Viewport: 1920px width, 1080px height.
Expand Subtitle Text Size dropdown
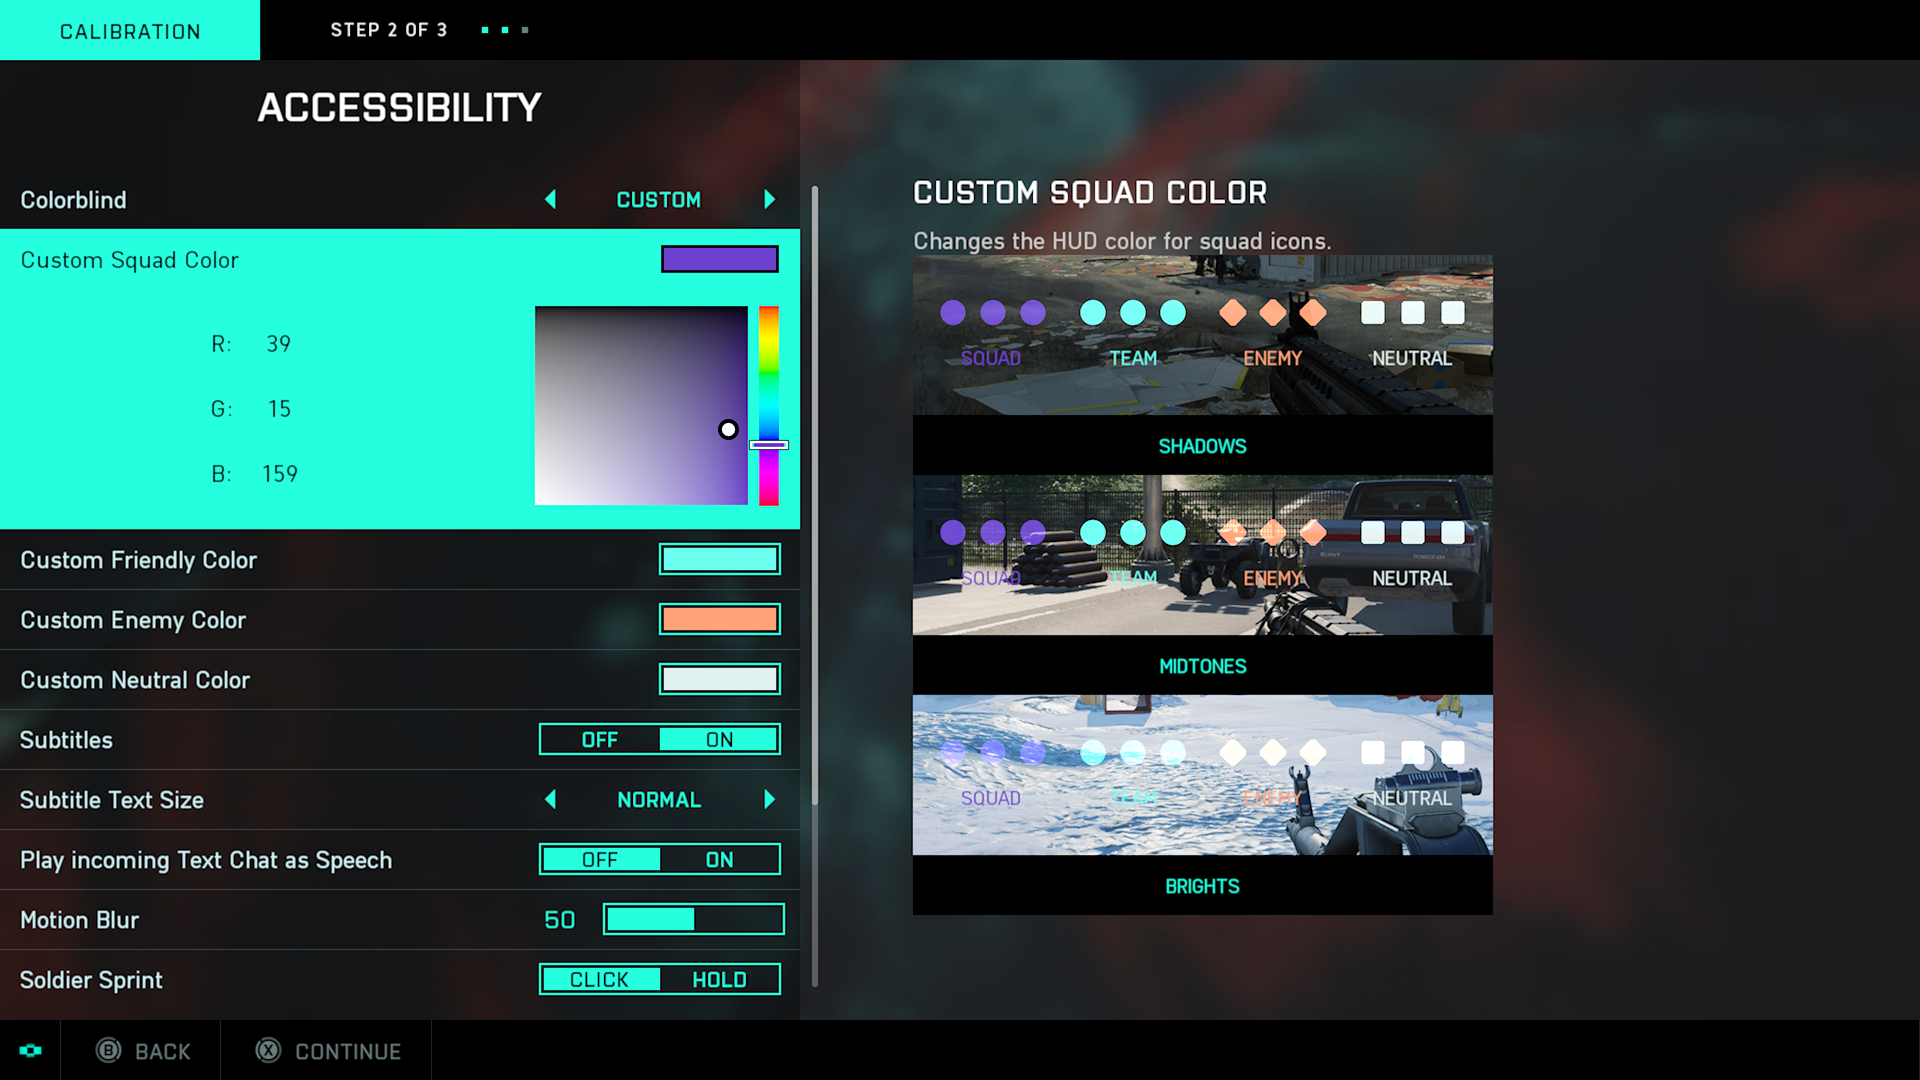click(658, 799)
